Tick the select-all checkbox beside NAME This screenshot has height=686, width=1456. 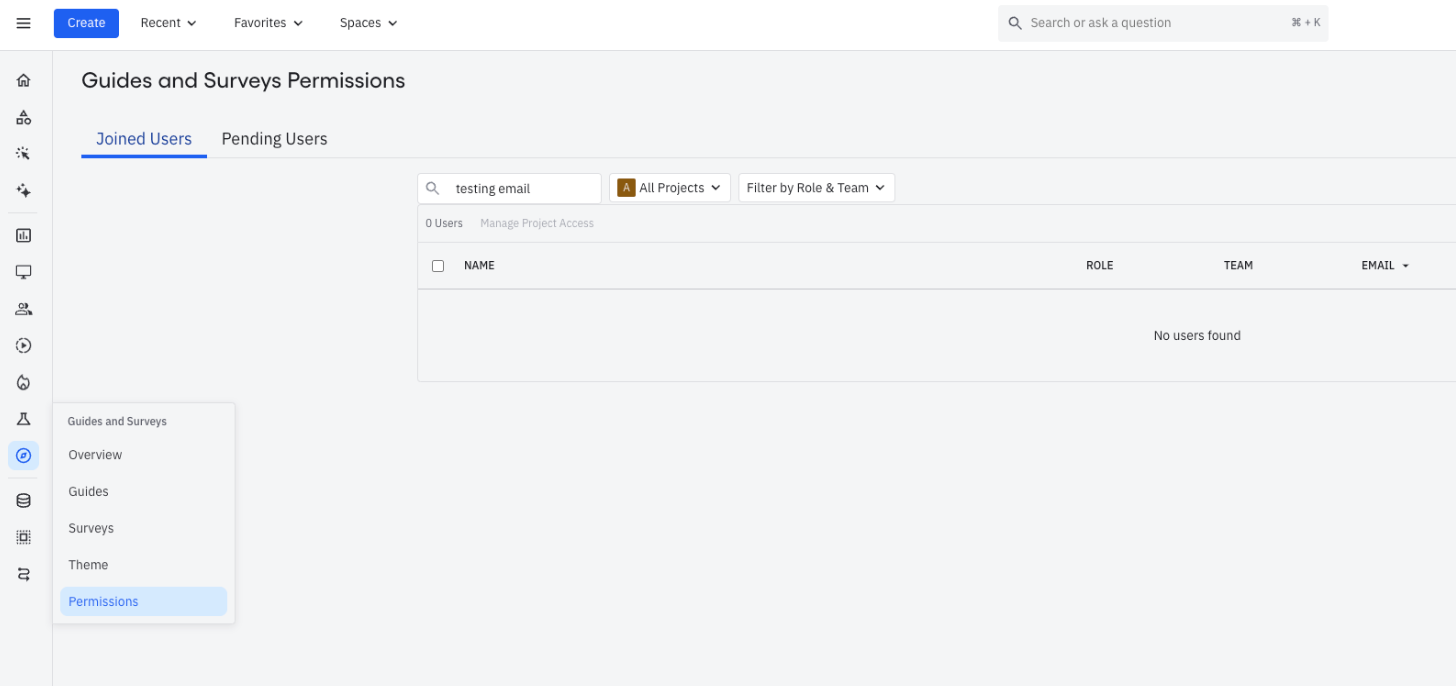point(438,266)
